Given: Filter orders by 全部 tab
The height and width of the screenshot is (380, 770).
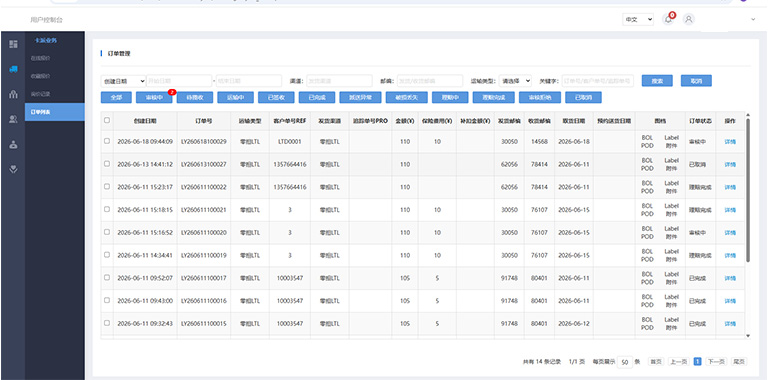Looking at the screenshot, I should [116, 97].
